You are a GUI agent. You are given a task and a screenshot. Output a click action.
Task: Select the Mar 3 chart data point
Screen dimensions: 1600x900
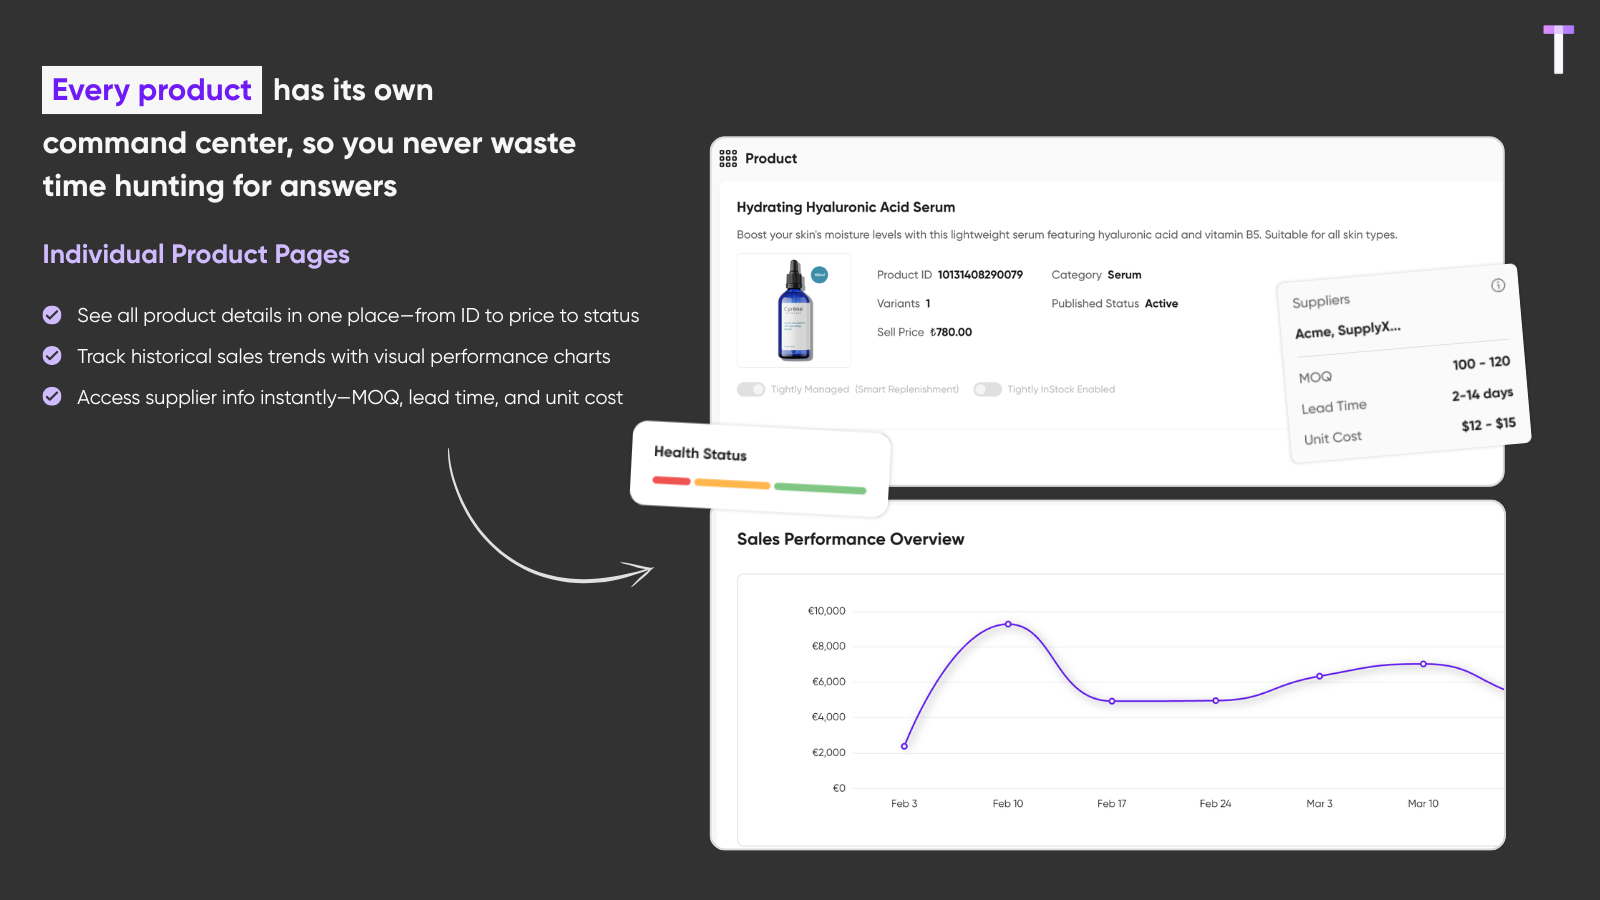pyautogui.click(x=1320, y=676)
